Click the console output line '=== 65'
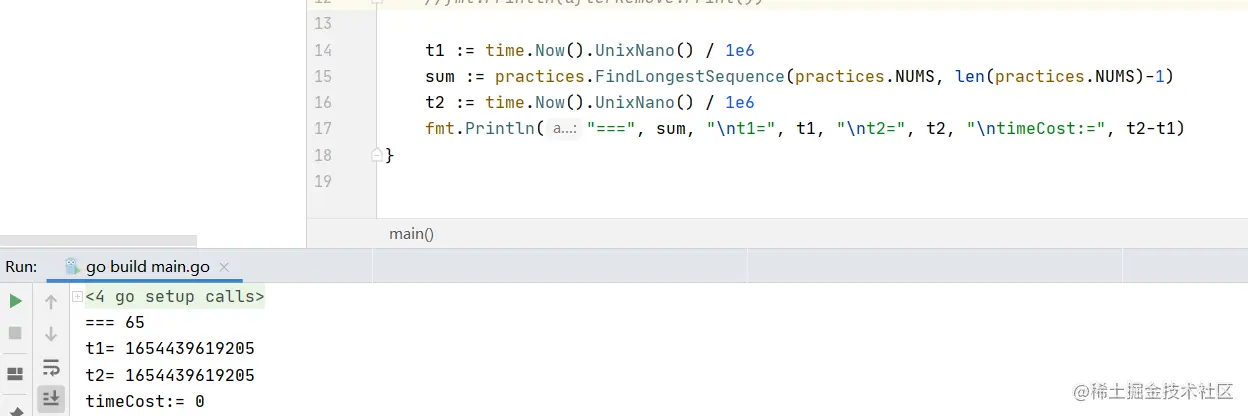Screen dimensions: 1248x416 click(115, 322)
